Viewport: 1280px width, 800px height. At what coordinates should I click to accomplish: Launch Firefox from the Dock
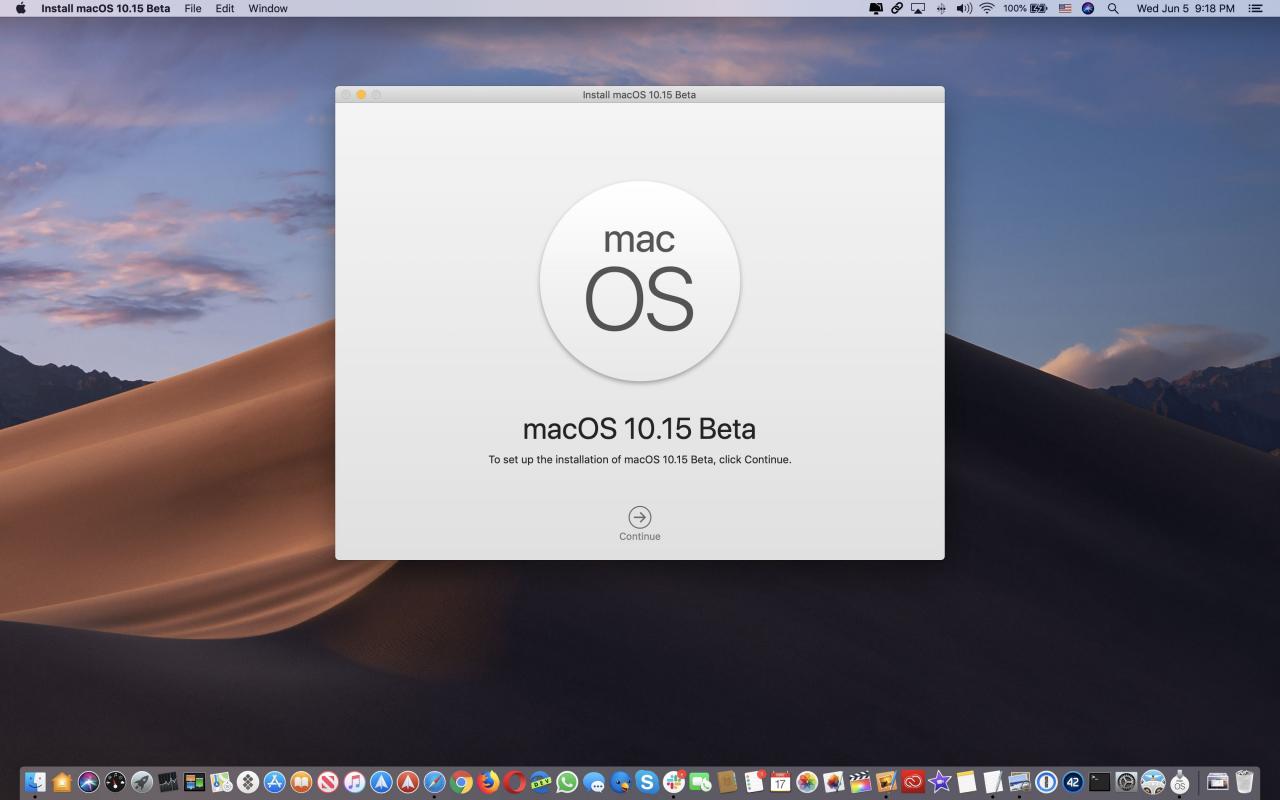pyautogui.click(x=488, y=782)
